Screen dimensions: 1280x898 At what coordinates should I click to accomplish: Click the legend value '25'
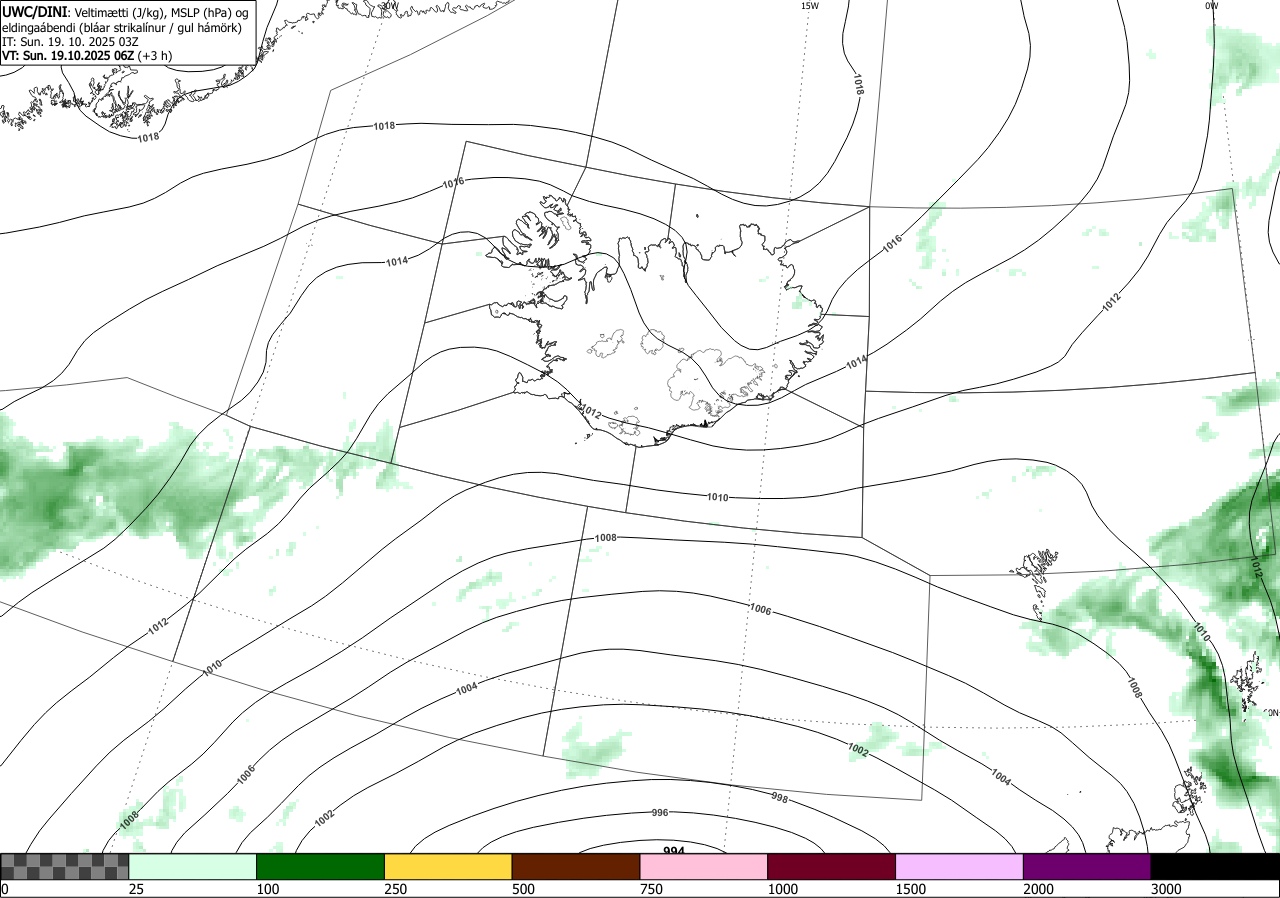136,889
